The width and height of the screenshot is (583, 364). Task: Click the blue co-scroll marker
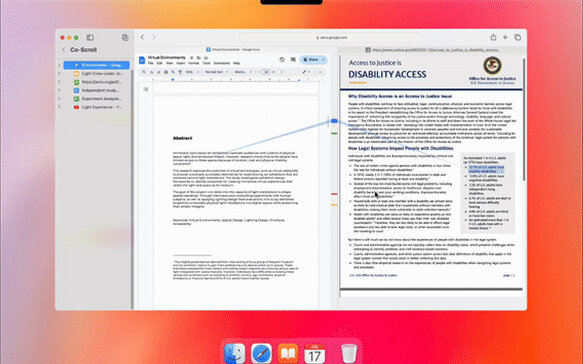(x=334, y=121)
